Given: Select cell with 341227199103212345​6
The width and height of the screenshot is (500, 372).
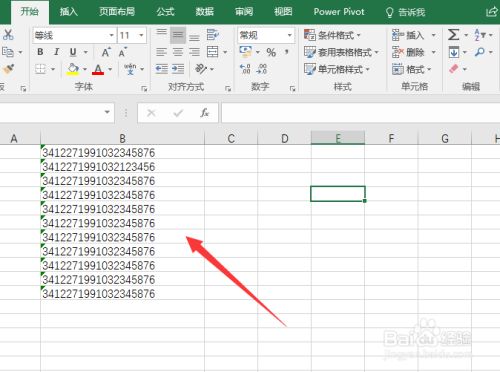Looking at the screenshot, I should click(x=122, y=166).
